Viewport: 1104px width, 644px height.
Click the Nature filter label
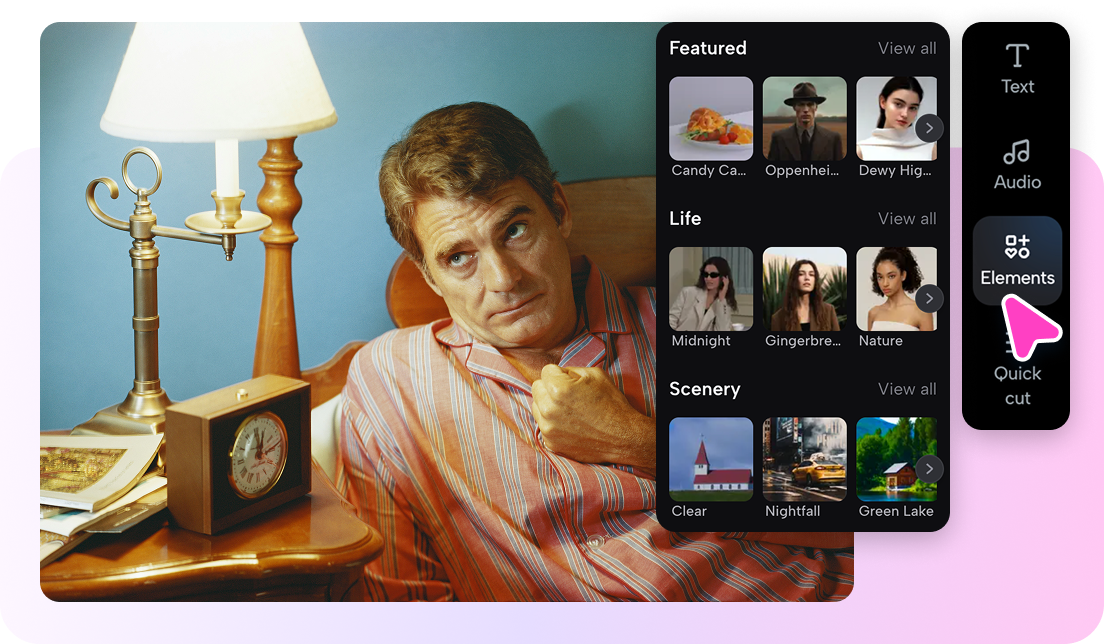[x=880, y=341]
